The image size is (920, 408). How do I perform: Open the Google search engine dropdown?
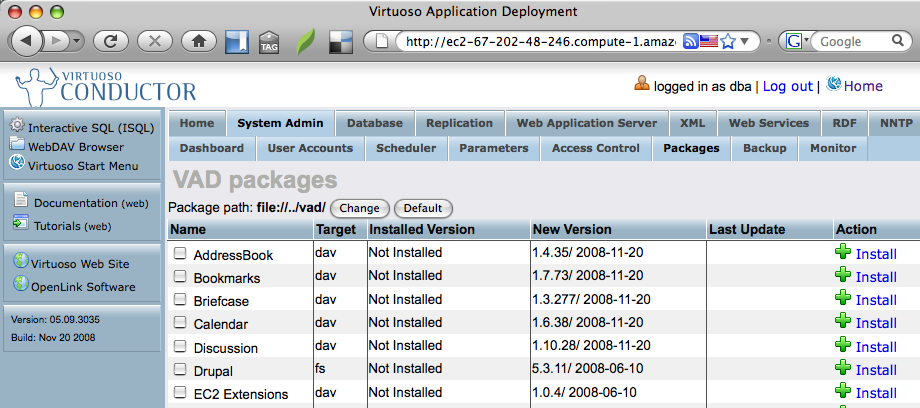click(797, 42)
